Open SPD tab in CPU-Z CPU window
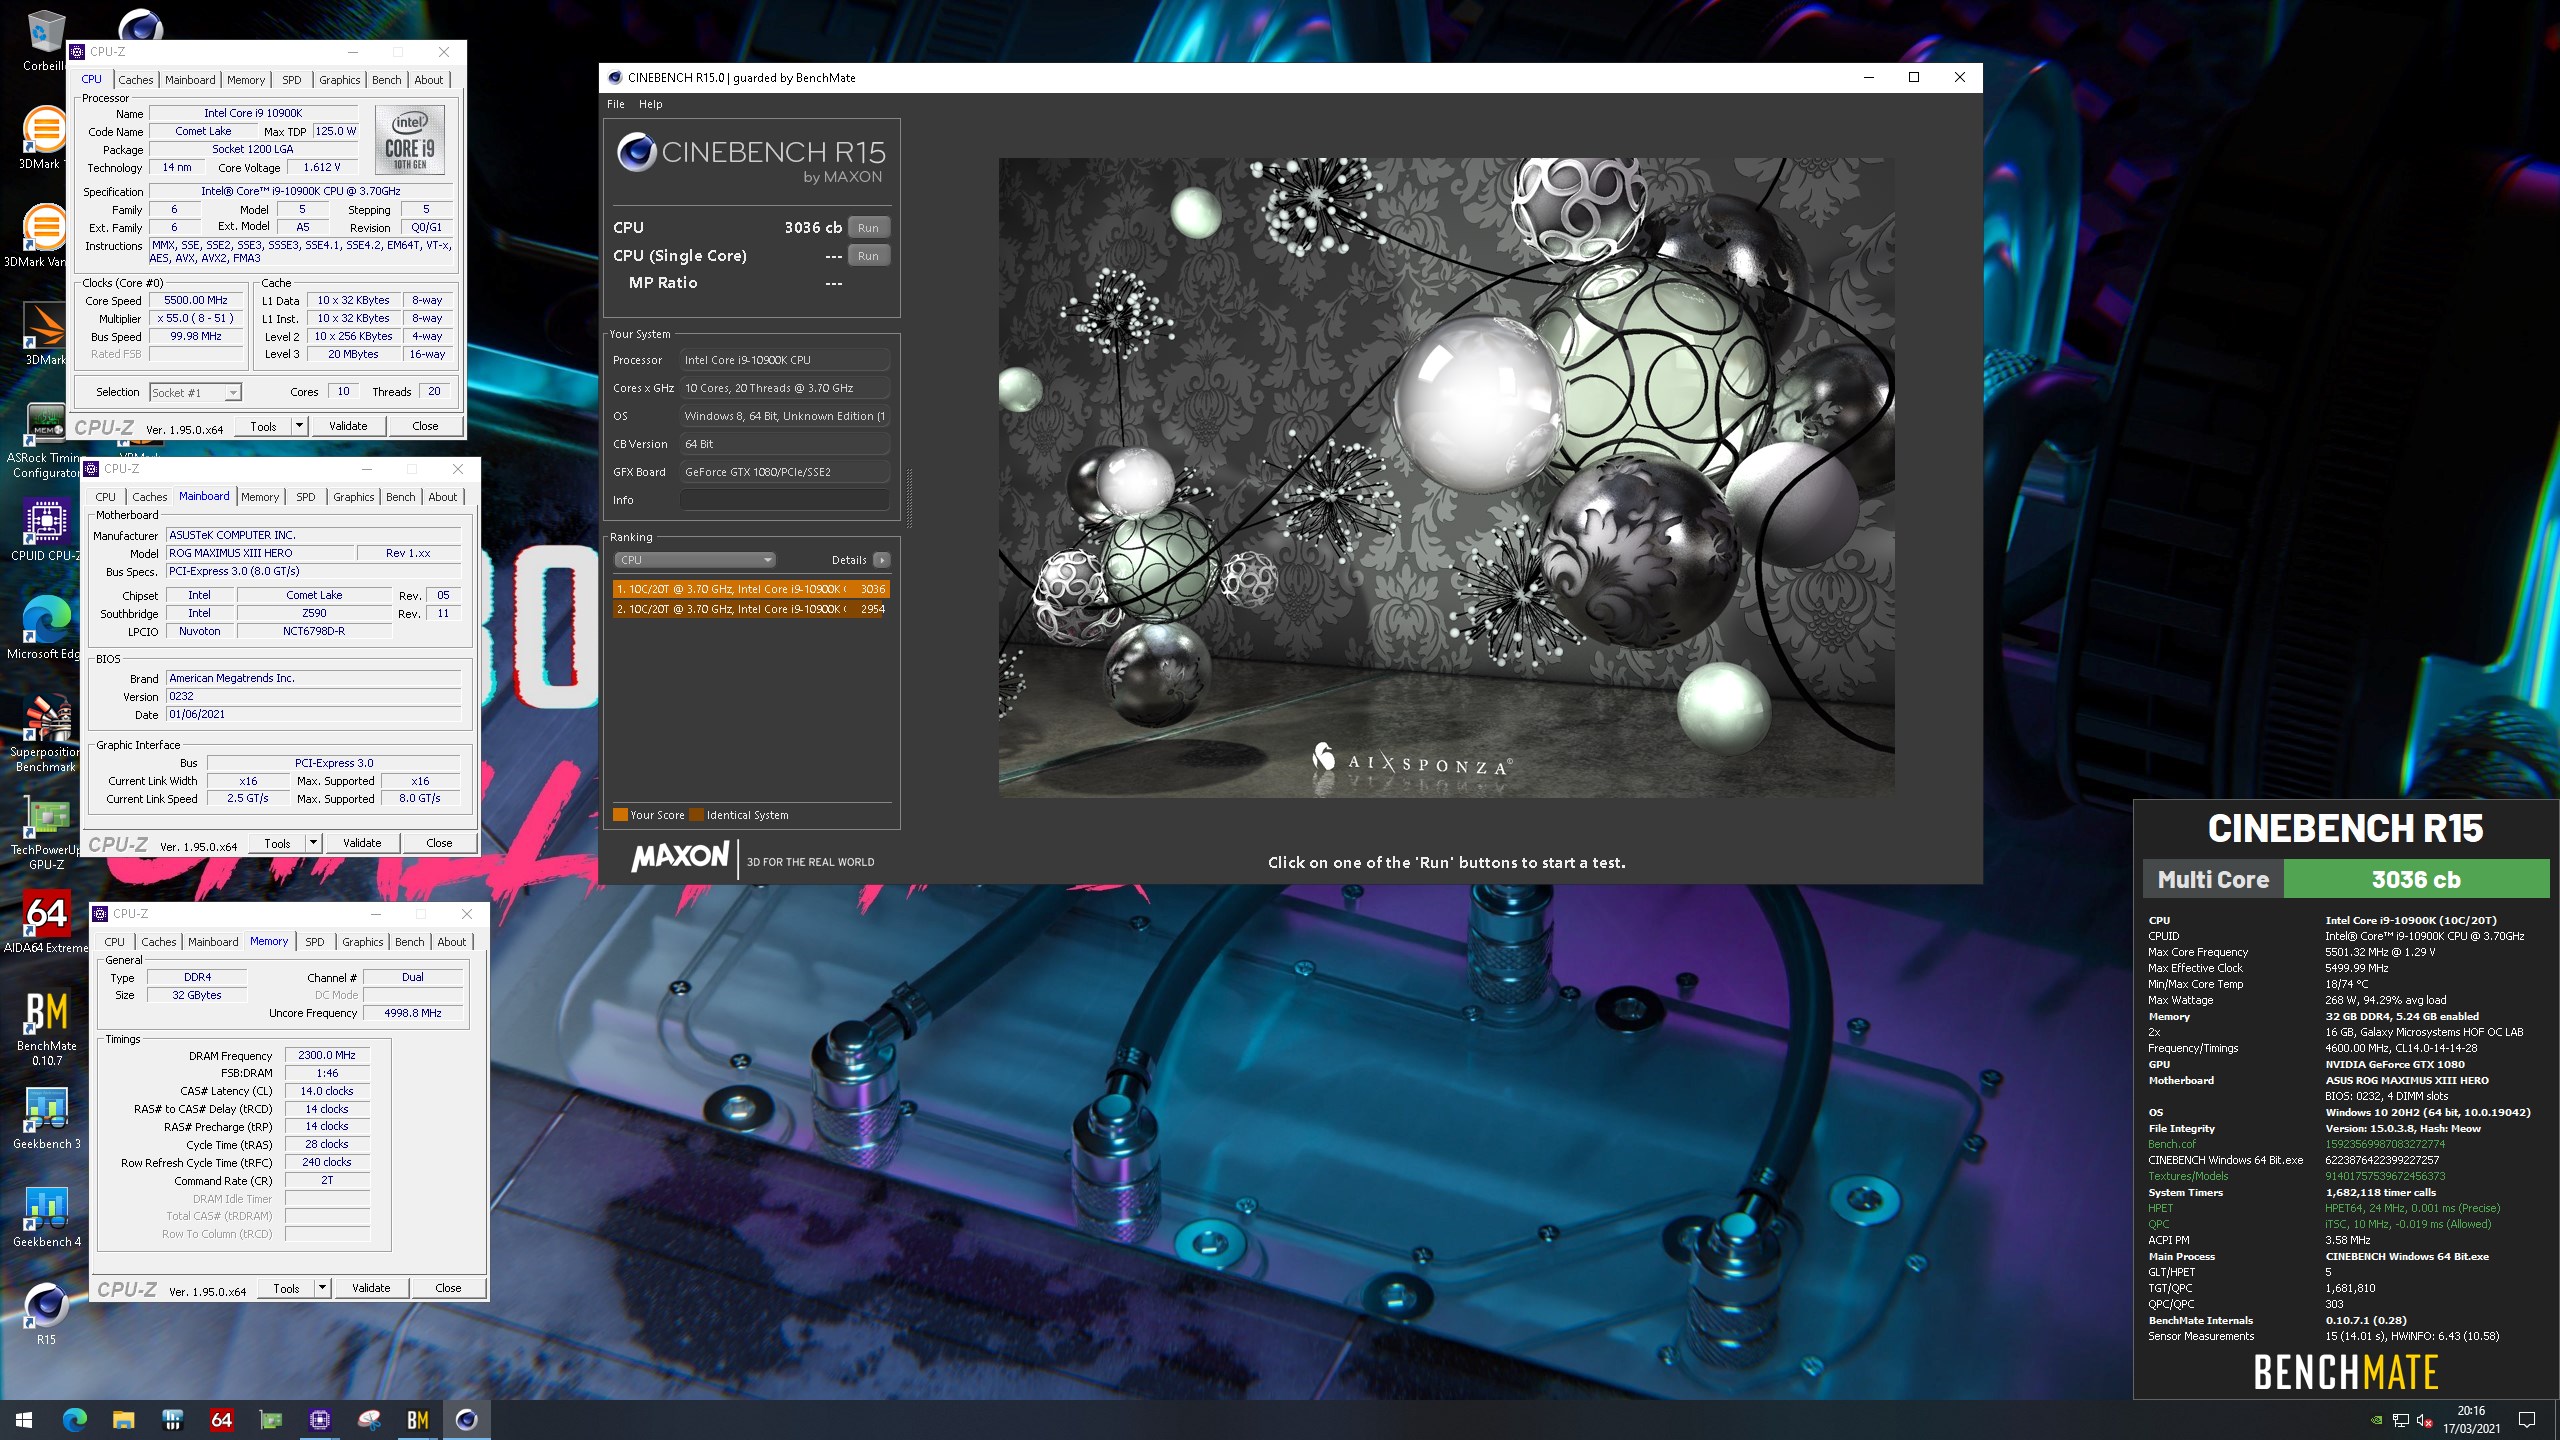Screen dimensions: 2560x1440 [x=291, y=80]
